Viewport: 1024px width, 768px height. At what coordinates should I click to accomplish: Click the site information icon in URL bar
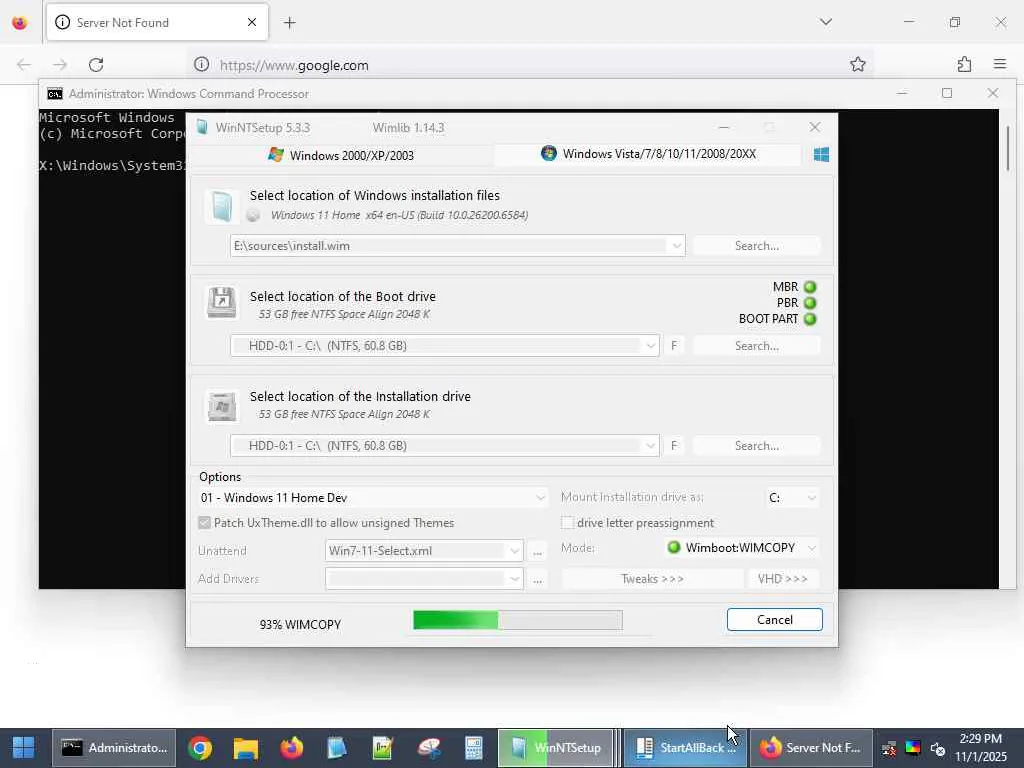[202, 64]
